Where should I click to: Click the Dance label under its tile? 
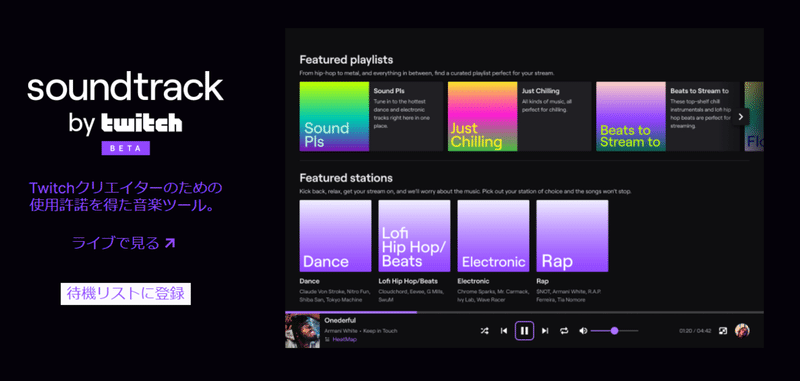click(x=309, y=281)
